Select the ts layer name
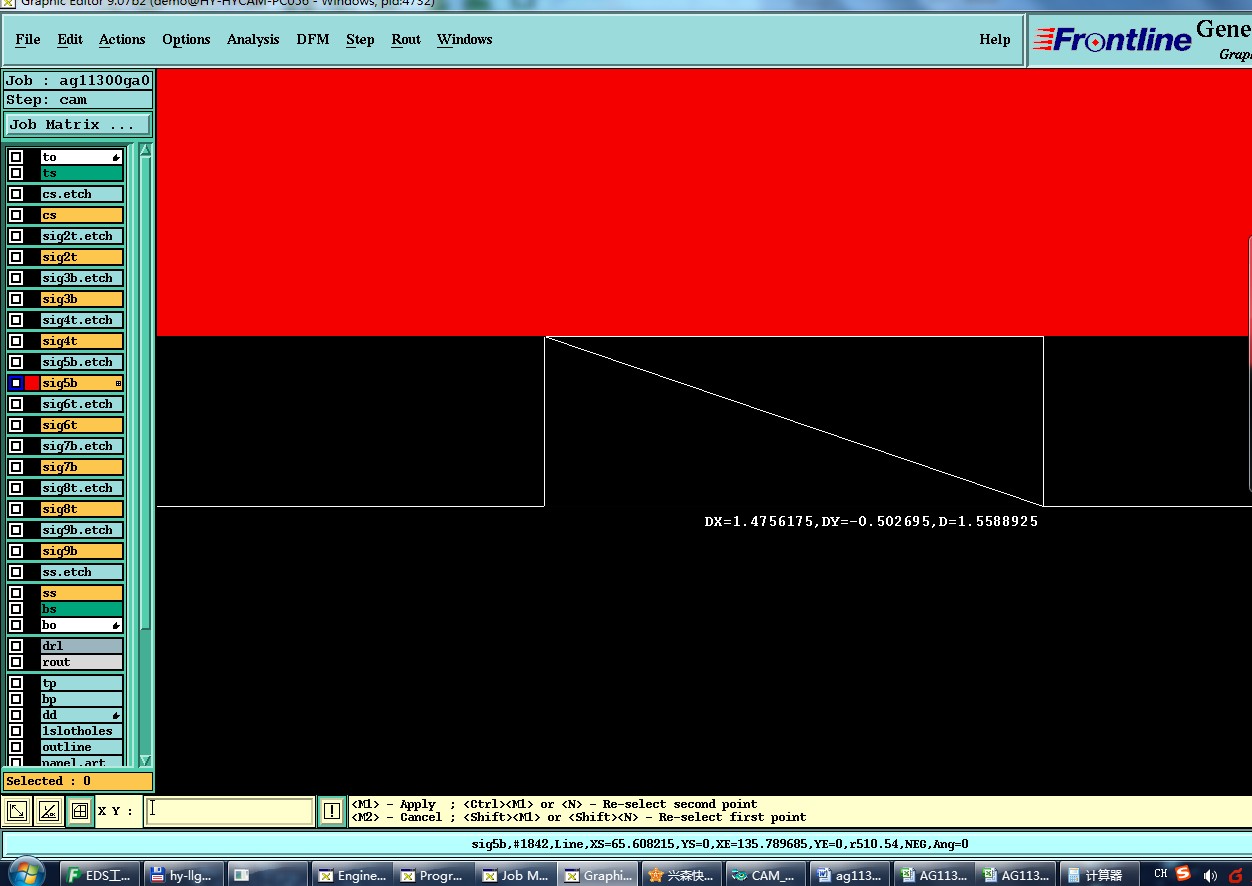Image resolution: width=1252 pixels, height=886 pixels. [82, 173]
